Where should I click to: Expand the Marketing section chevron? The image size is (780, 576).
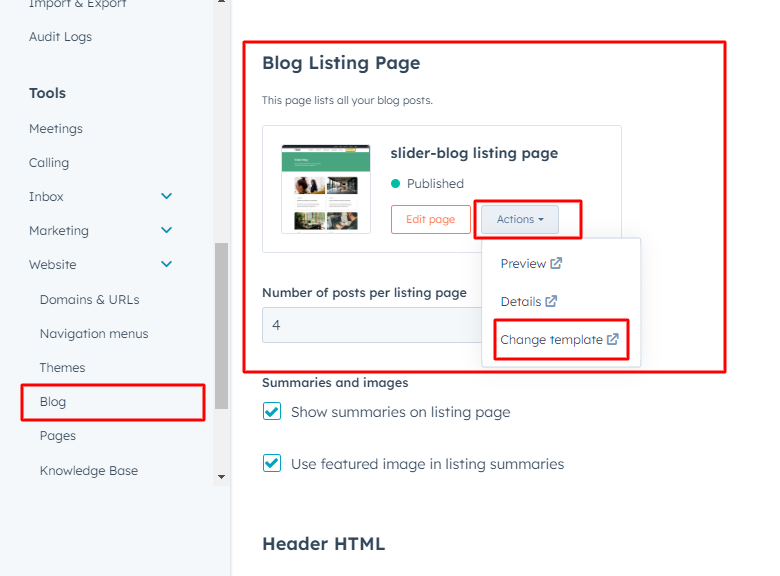[x=167, y=231]
